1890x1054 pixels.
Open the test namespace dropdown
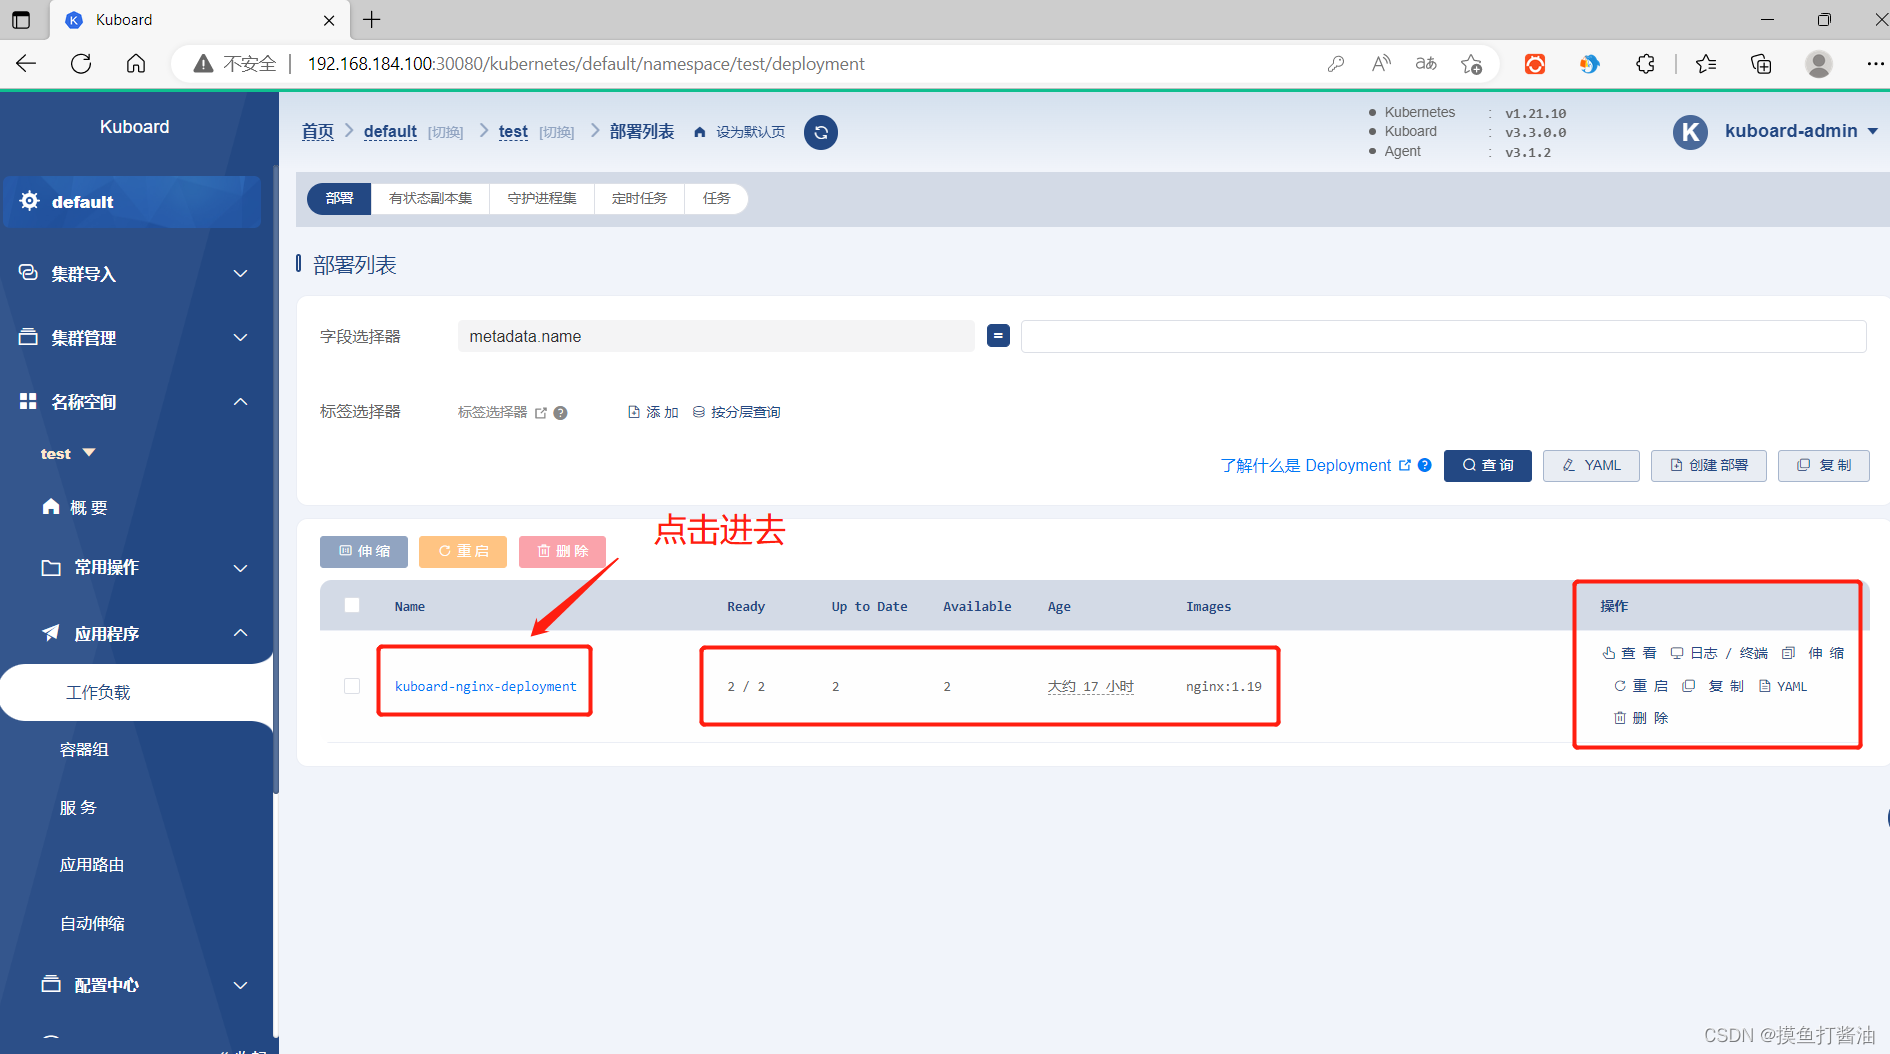(68, 454)
